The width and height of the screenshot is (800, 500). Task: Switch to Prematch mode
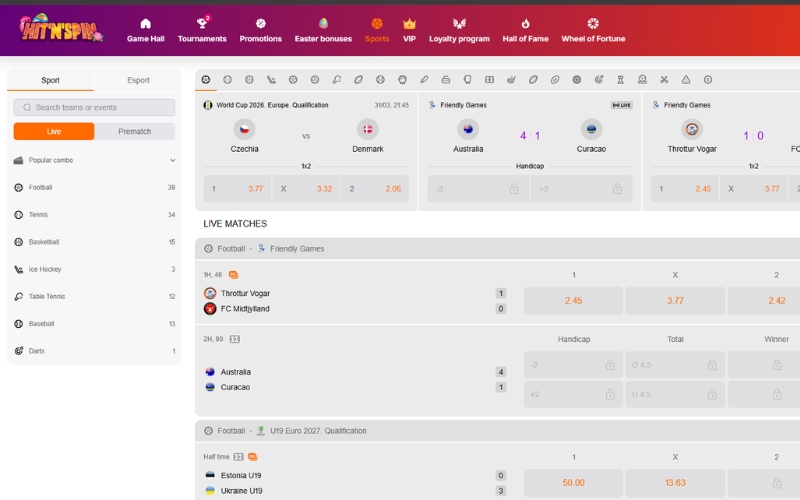(135, 131)
